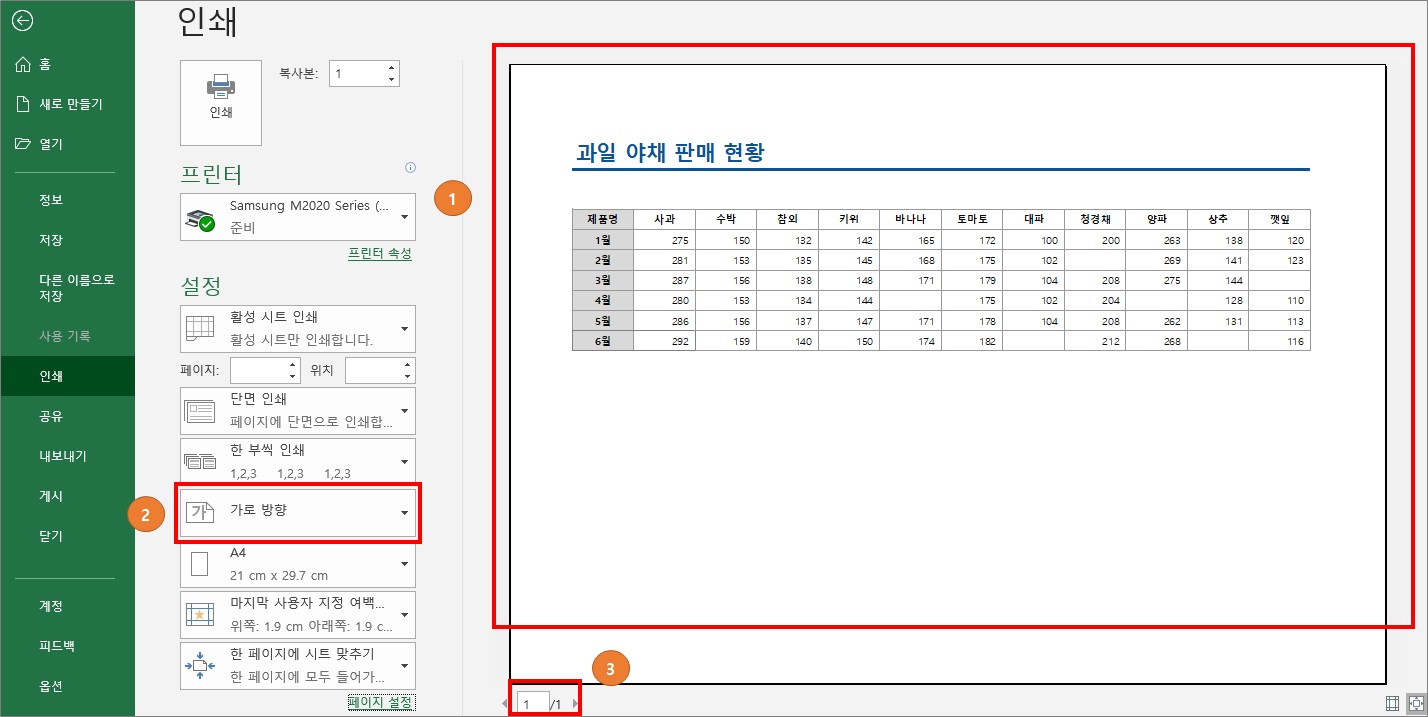Click the printer info icon
Viewport: 1428px width, 717px height.
pyautogui.click(x=410, y=168)
